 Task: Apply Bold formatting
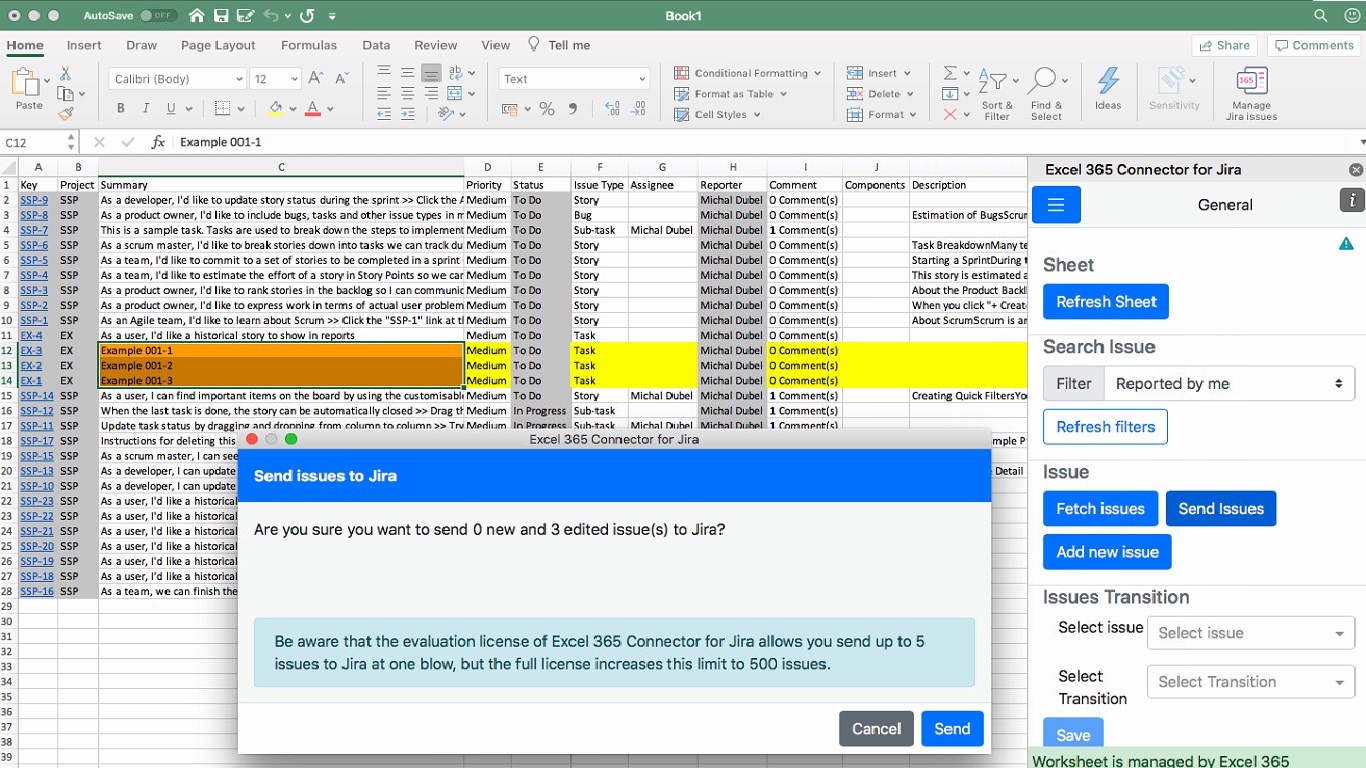[121, 109]
